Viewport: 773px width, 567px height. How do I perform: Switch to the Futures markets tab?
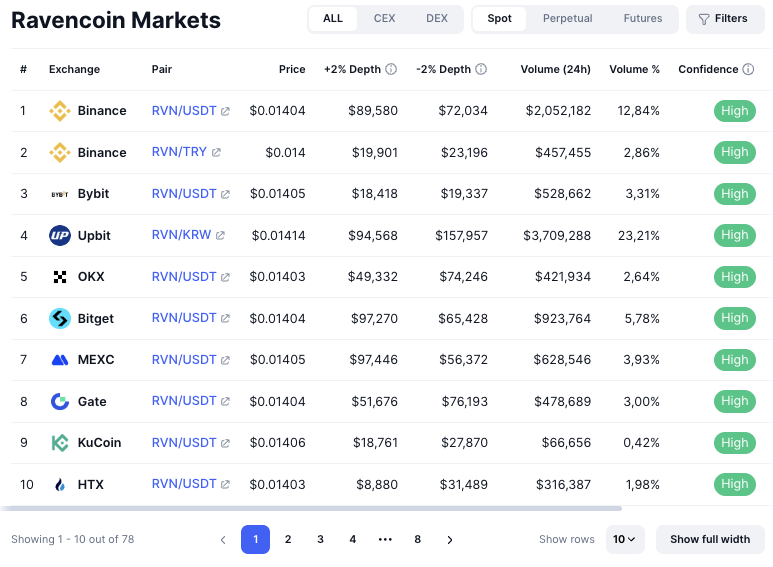642,19
